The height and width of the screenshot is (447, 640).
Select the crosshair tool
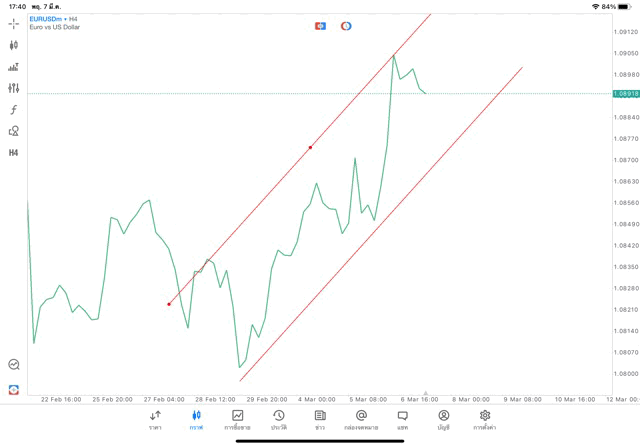click(x=14, y=24)
